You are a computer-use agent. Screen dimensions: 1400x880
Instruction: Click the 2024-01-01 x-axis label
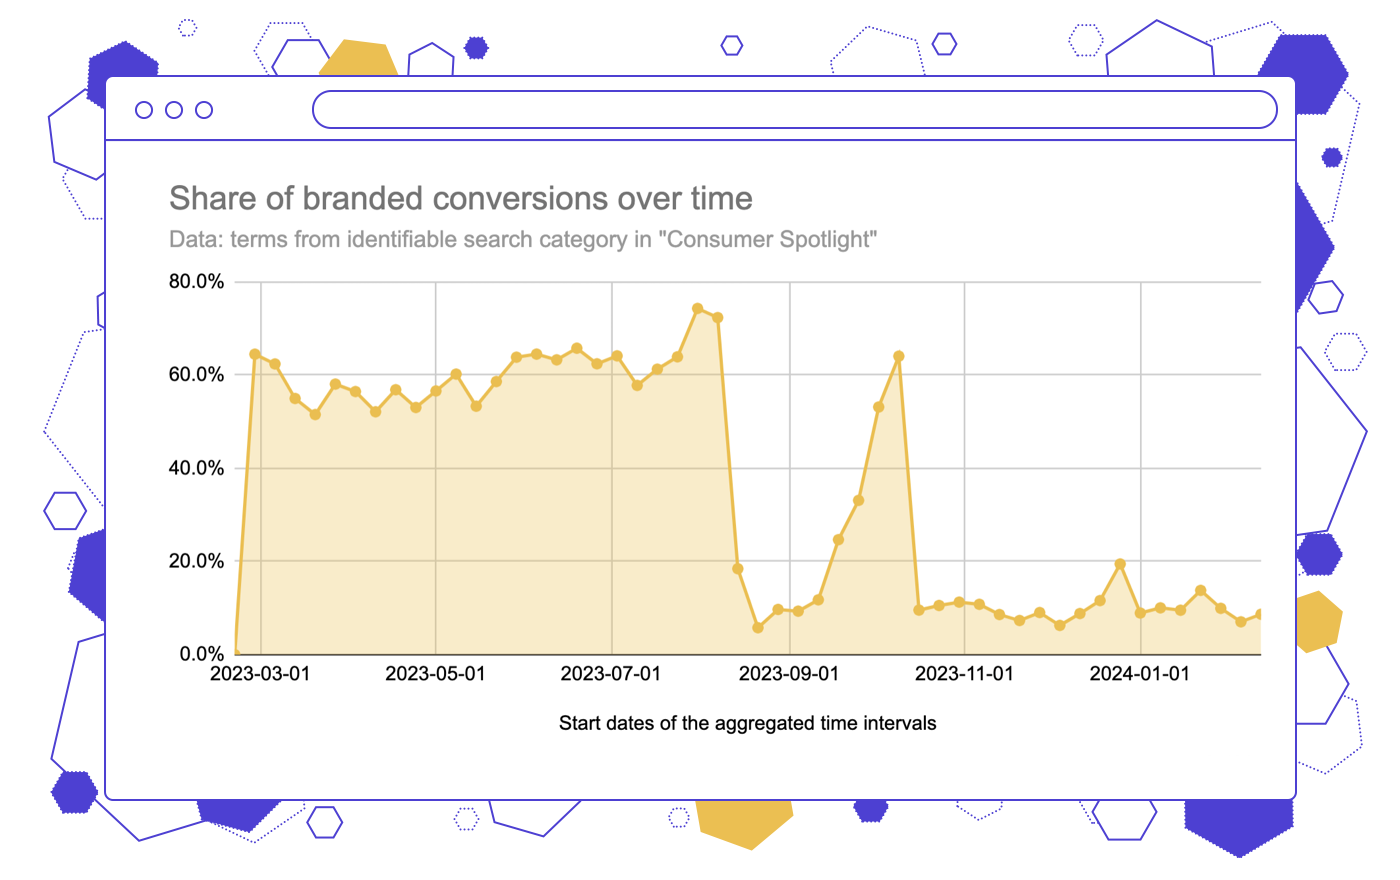point(1140,674)
